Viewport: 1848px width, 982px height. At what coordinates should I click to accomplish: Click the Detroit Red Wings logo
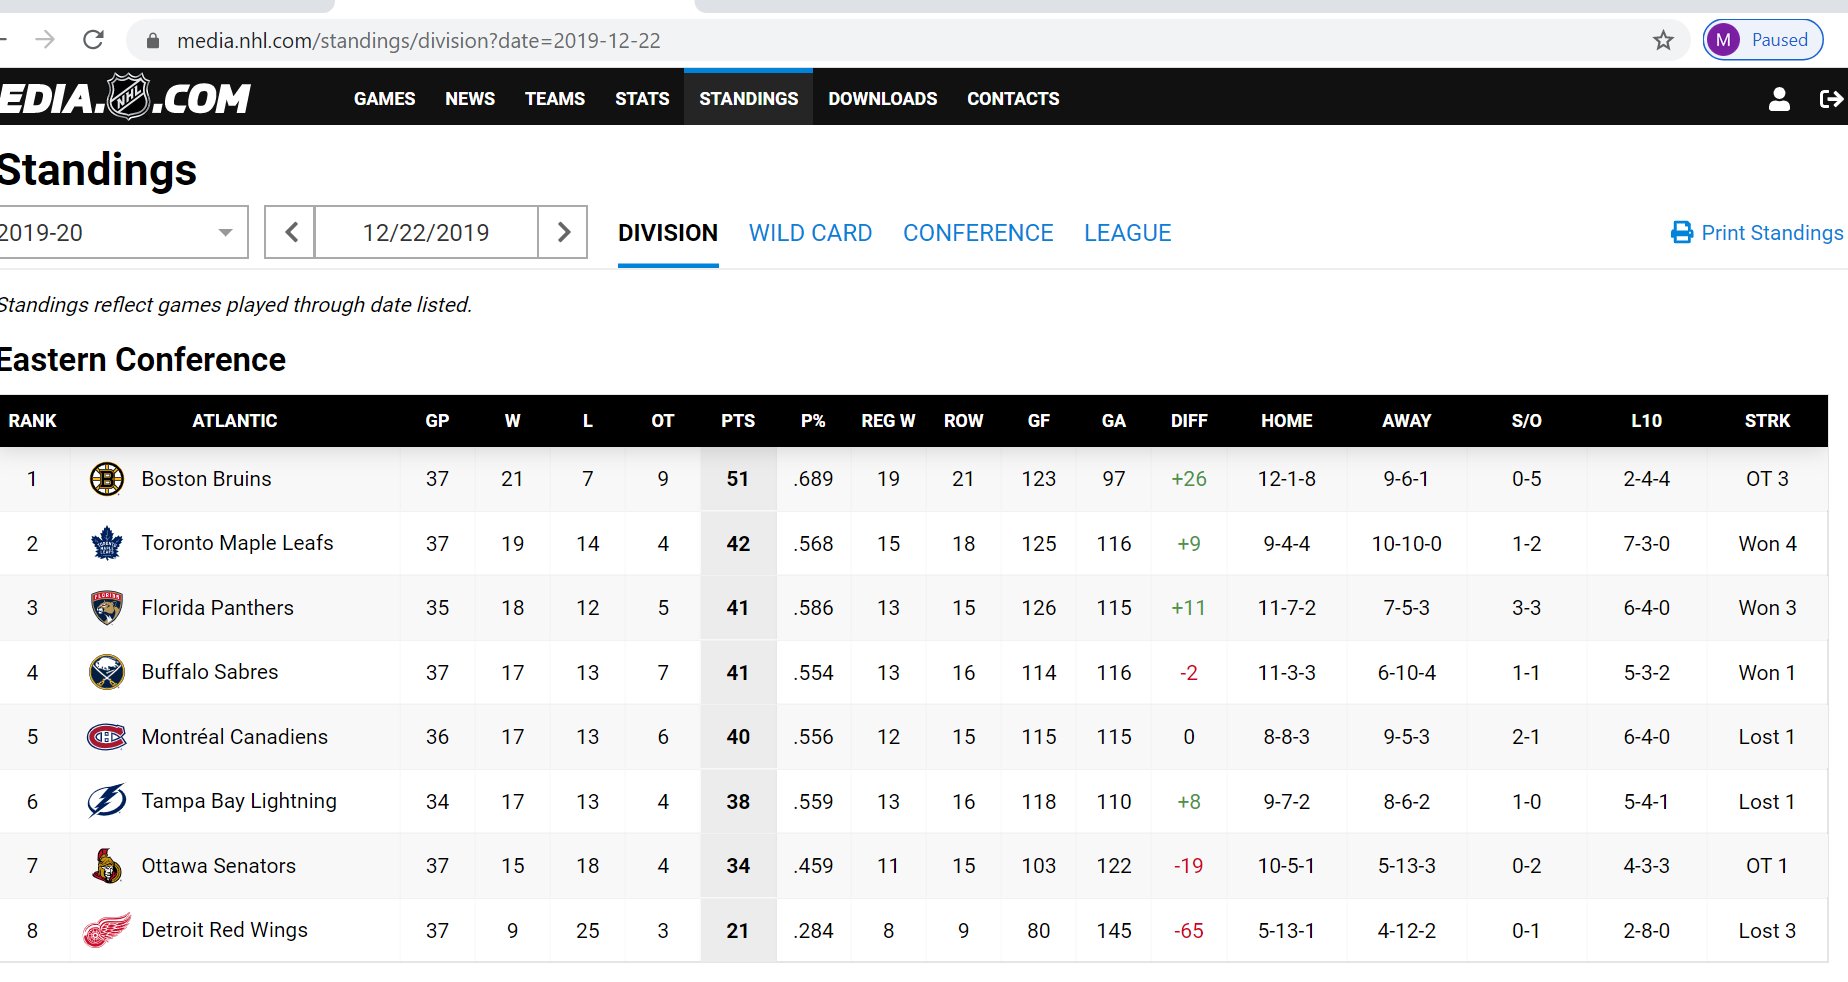tap(107, 930)
